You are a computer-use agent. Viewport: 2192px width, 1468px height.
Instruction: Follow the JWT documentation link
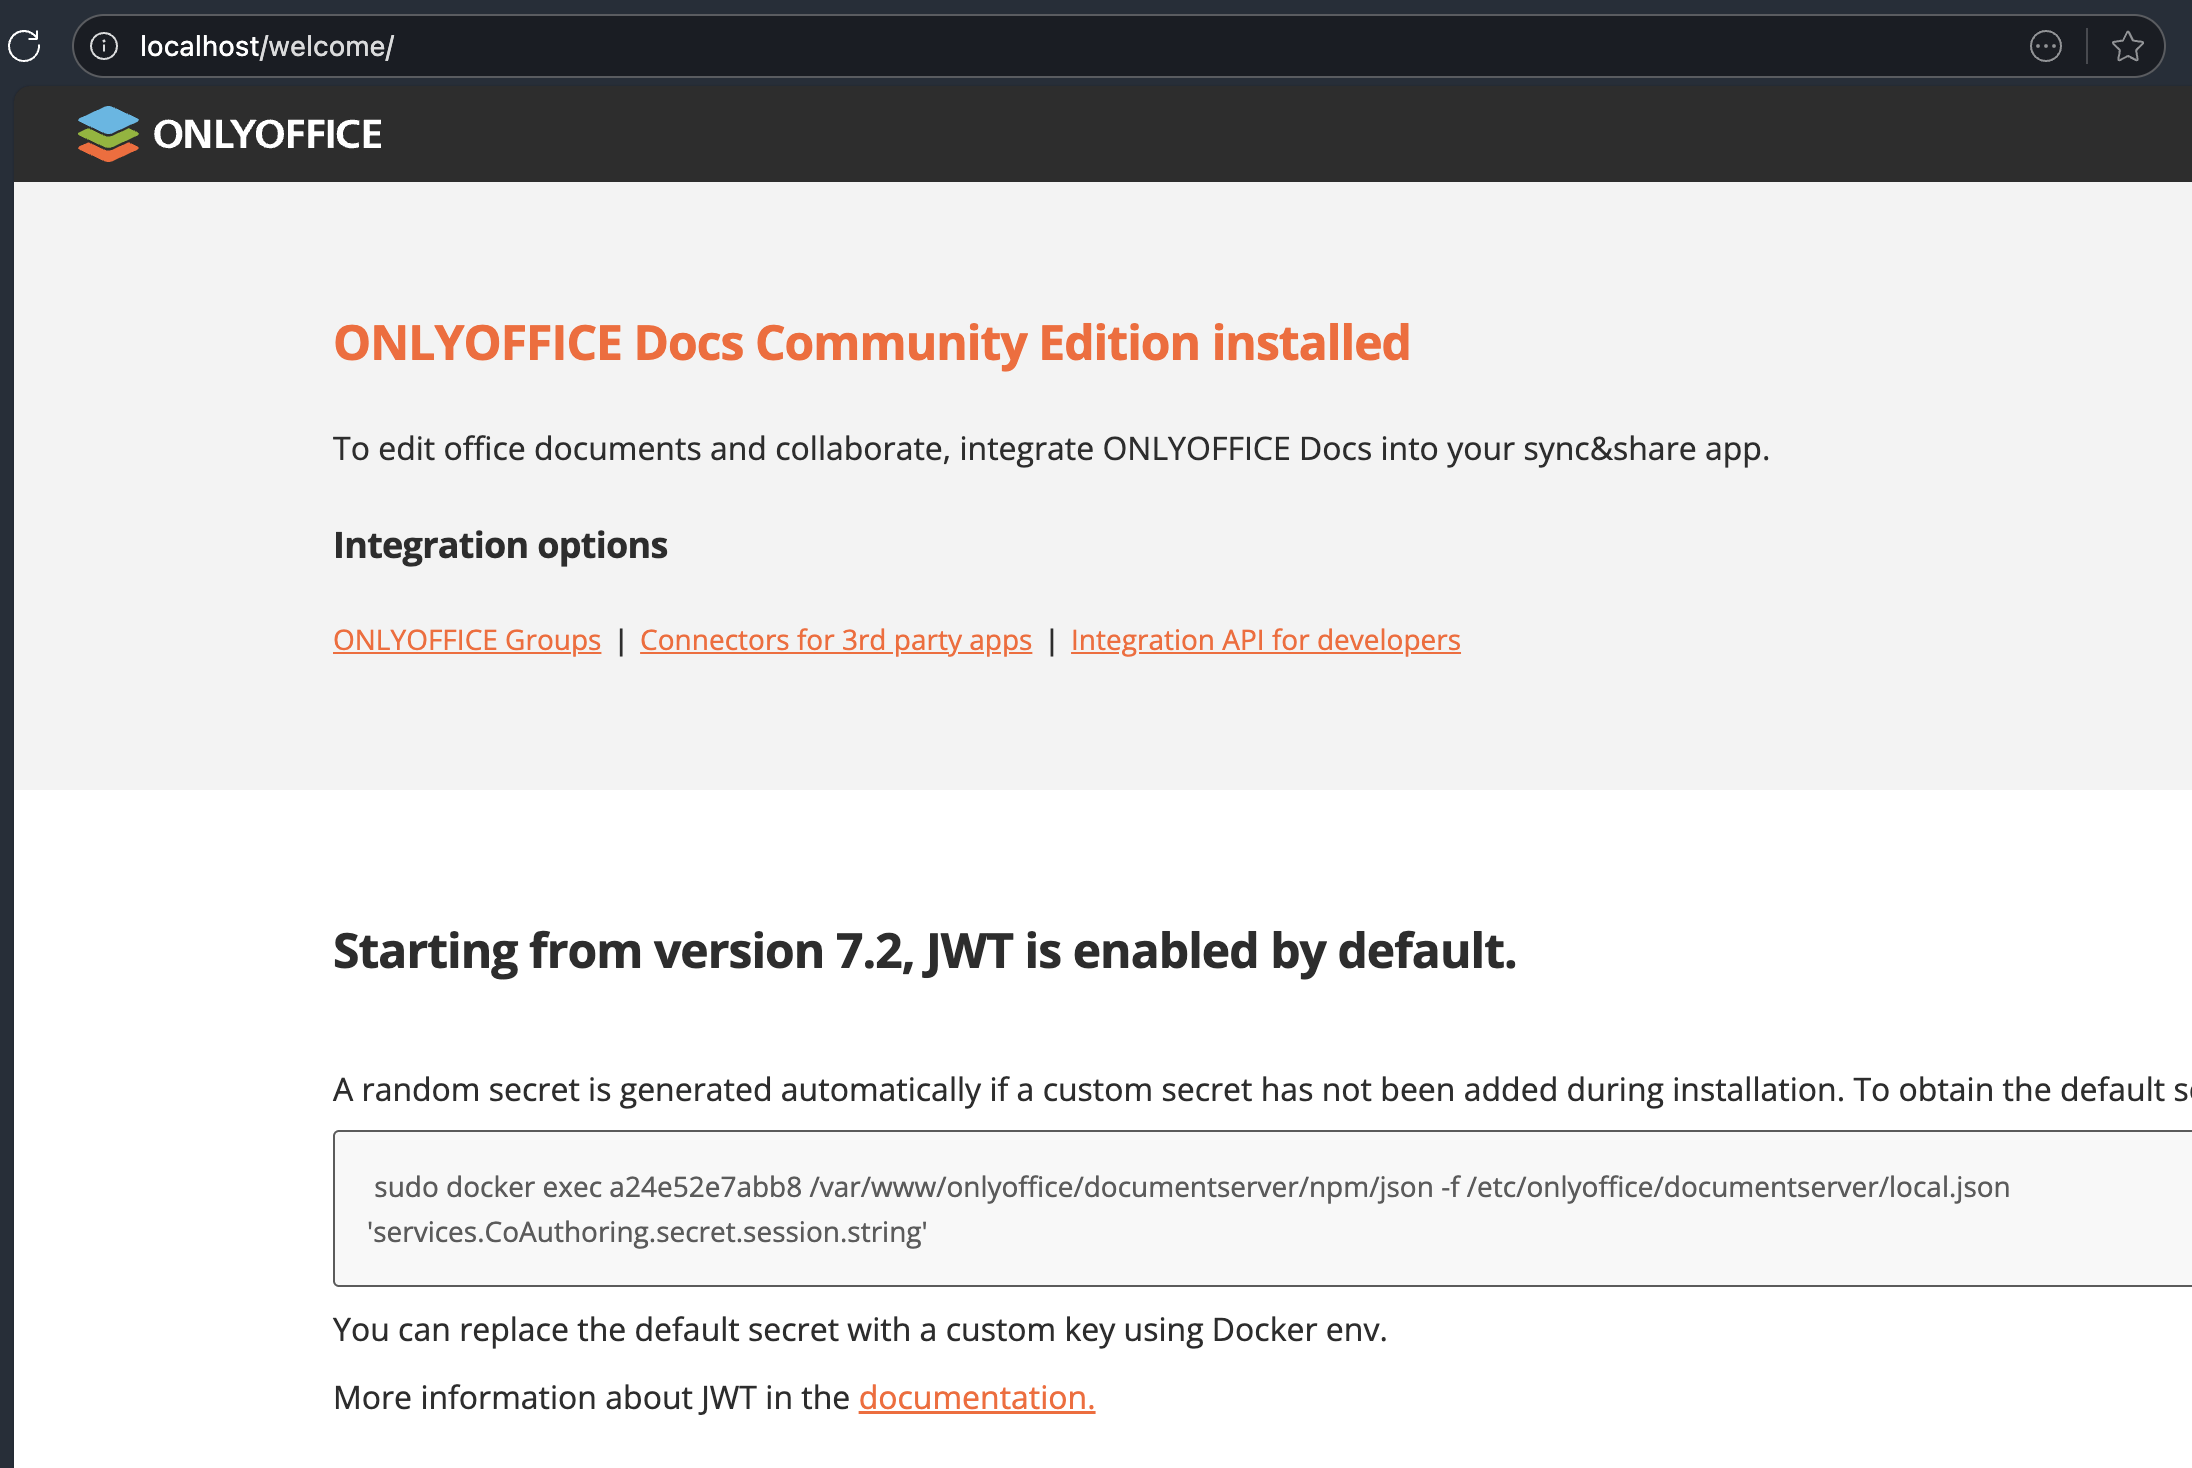pos(976,1397)
